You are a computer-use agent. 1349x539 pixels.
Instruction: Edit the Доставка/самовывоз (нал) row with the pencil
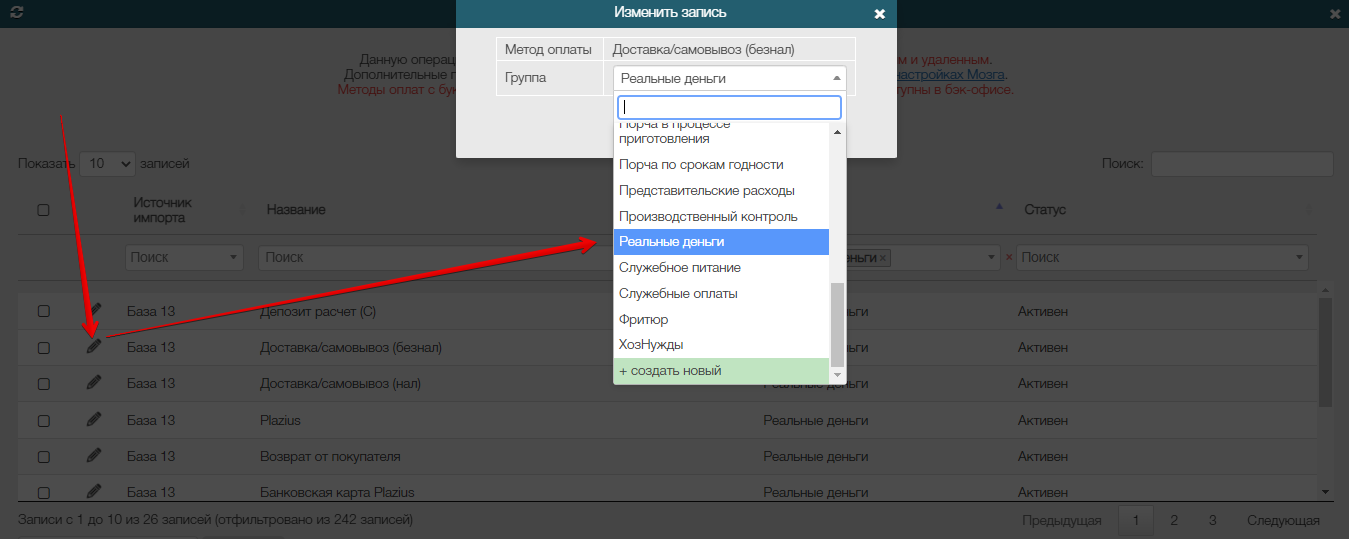click(94, 382)
